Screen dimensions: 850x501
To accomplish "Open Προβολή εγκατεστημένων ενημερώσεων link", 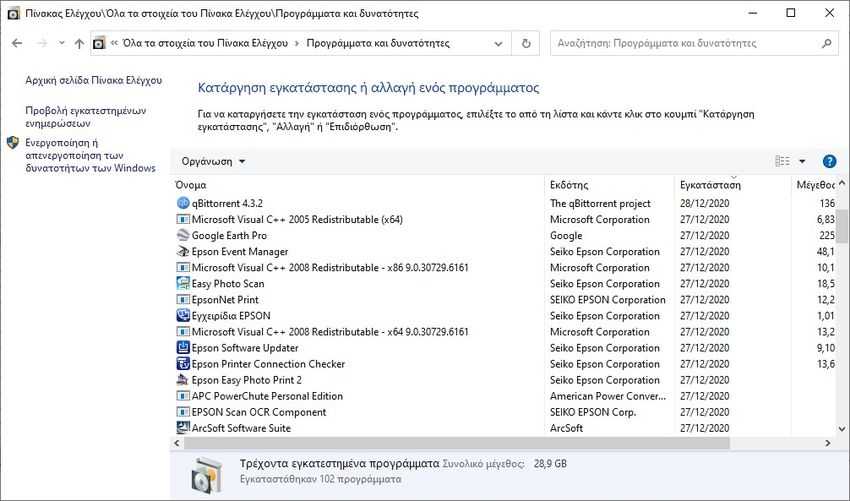I will [86, 117].
